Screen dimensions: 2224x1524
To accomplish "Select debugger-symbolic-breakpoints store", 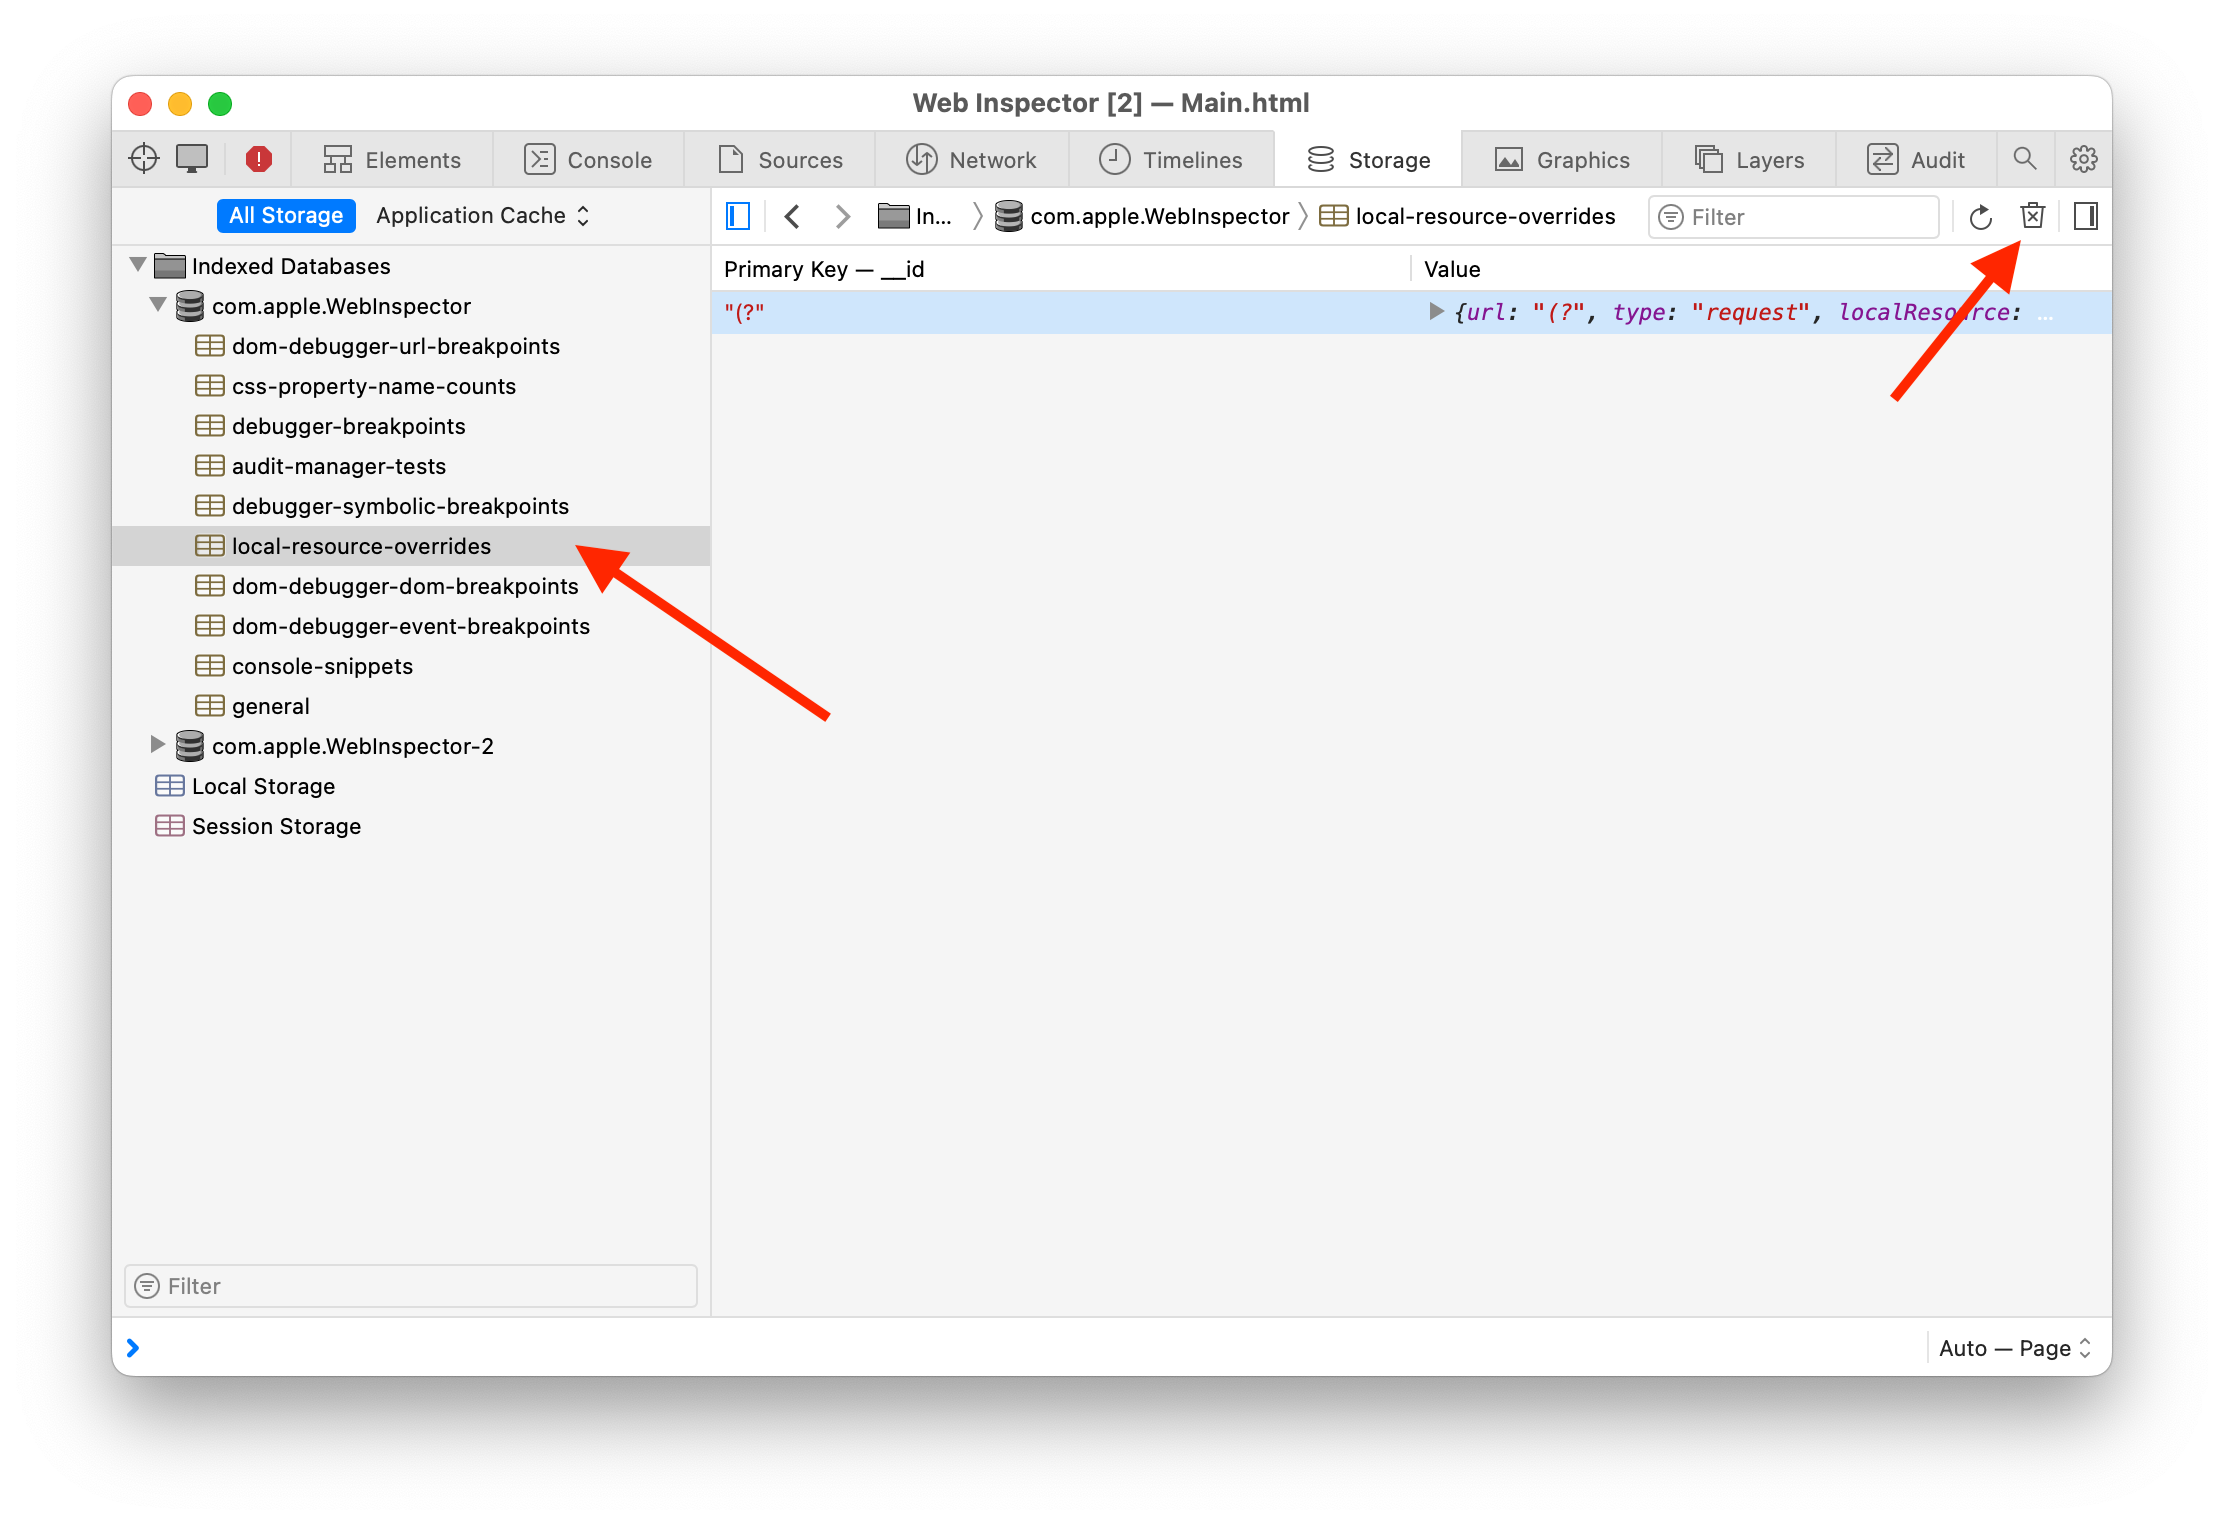I will coord(412,506).
